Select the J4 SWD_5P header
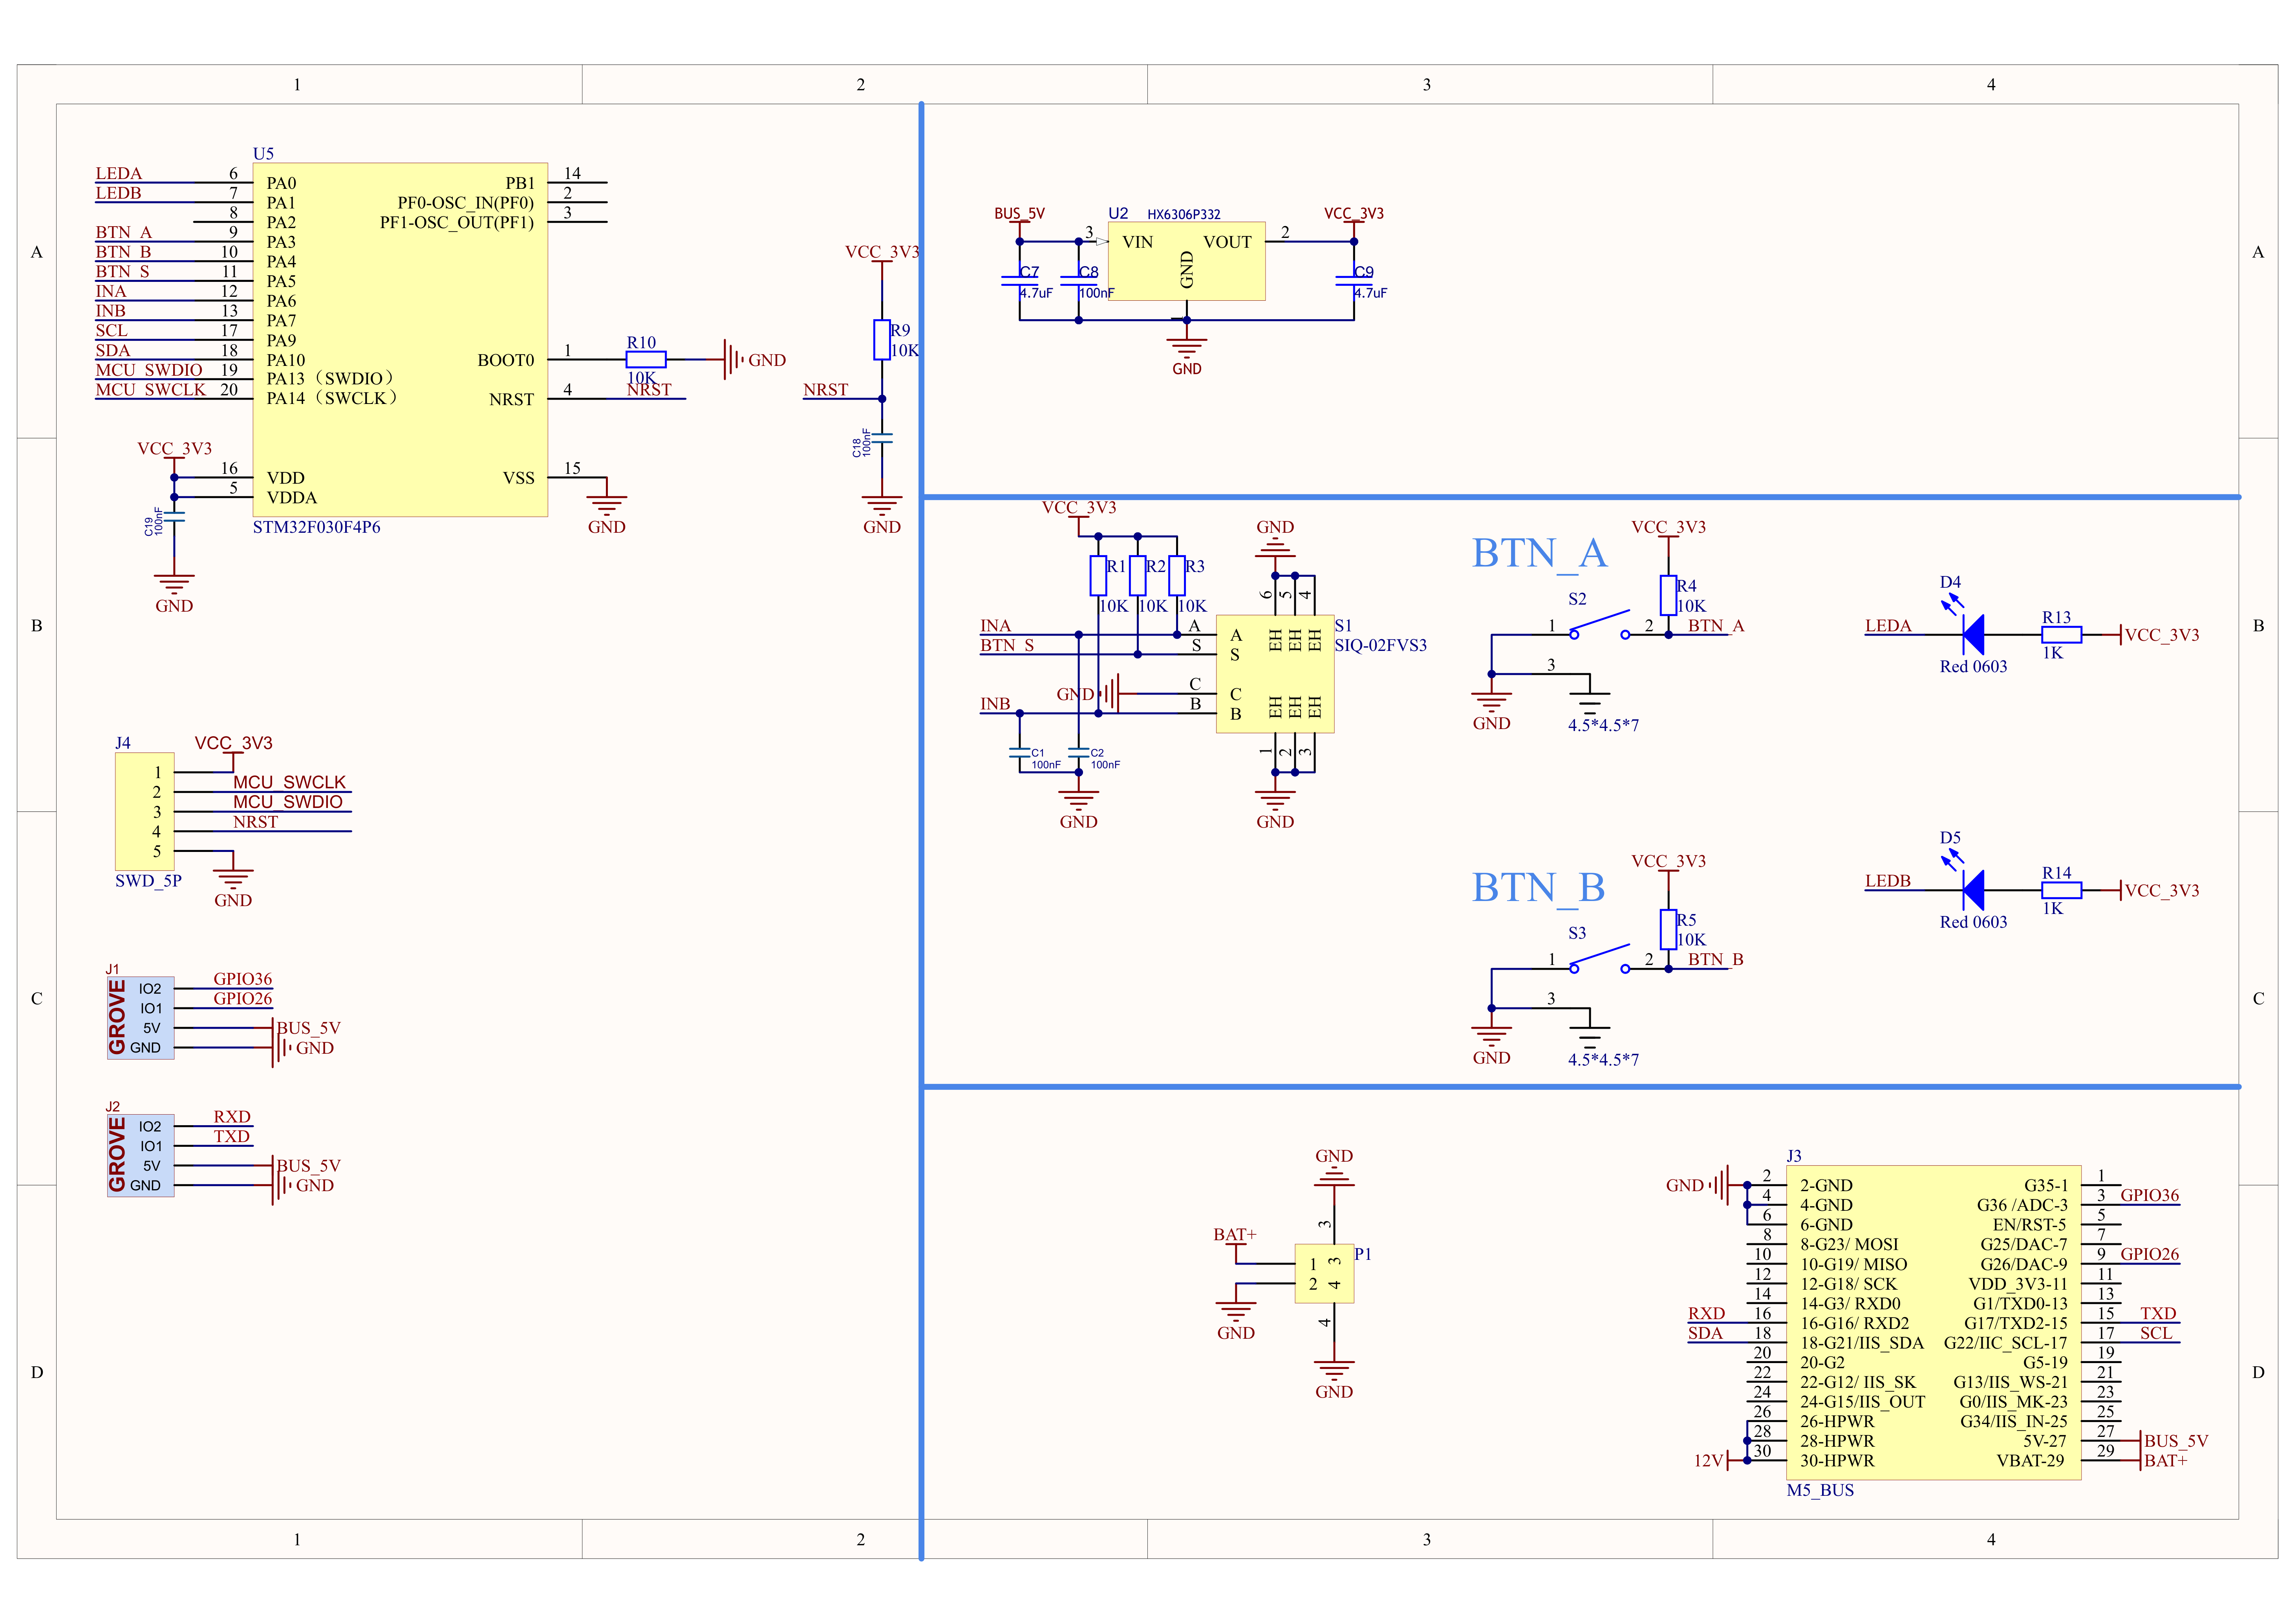This screenshot has width=2296, height=1623. [x=144, y=811]
